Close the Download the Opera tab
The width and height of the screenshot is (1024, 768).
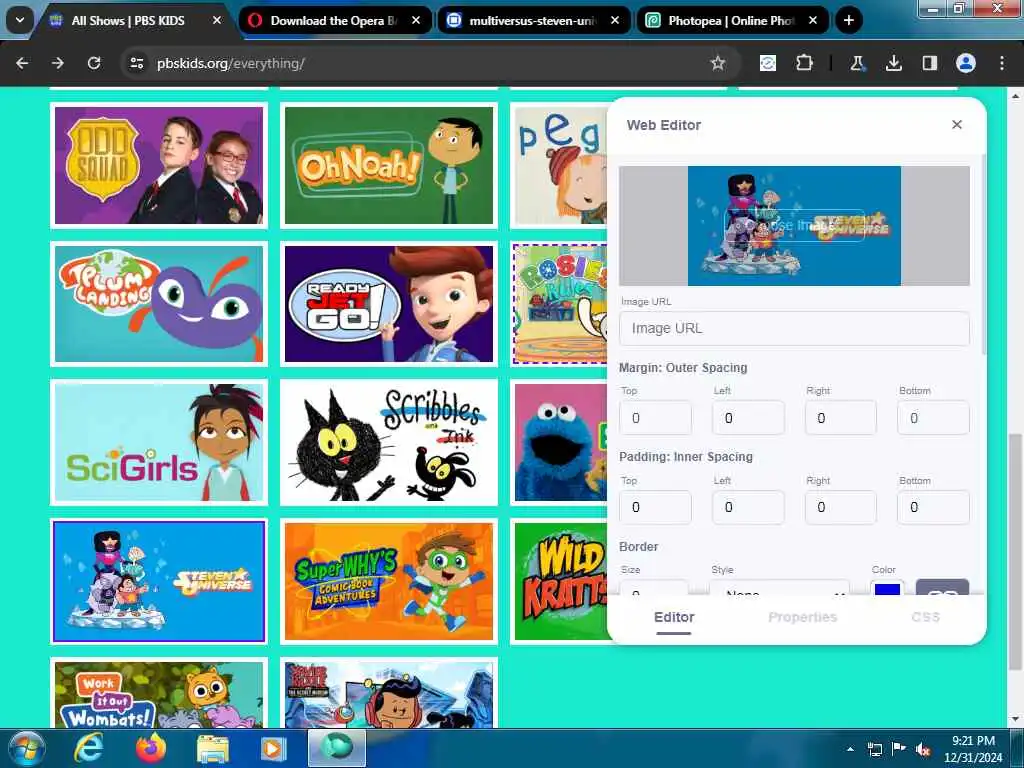click(415, 20)
